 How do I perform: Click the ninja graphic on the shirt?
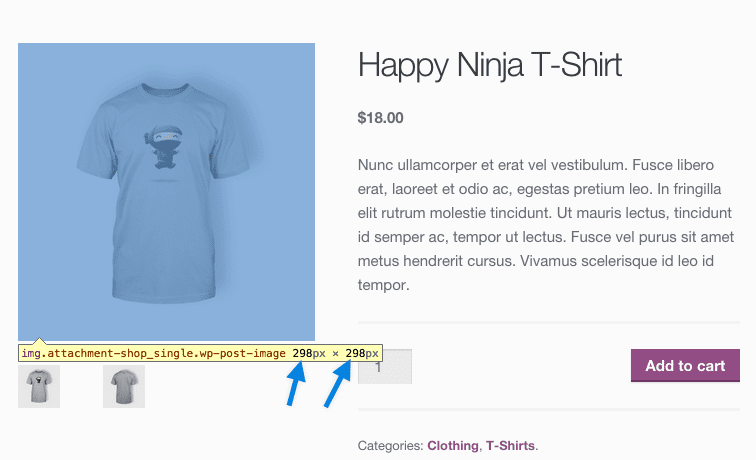(163, 147)
